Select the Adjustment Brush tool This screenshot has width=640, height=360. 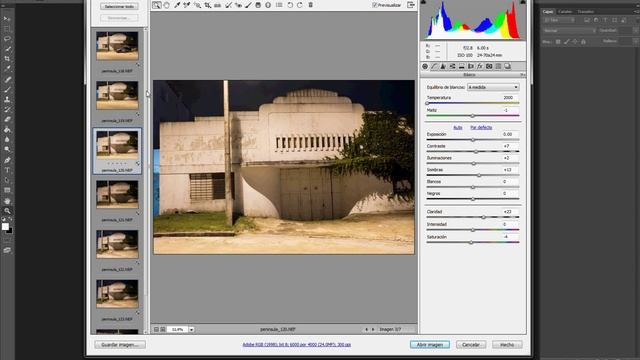click(x=248, y=5)
